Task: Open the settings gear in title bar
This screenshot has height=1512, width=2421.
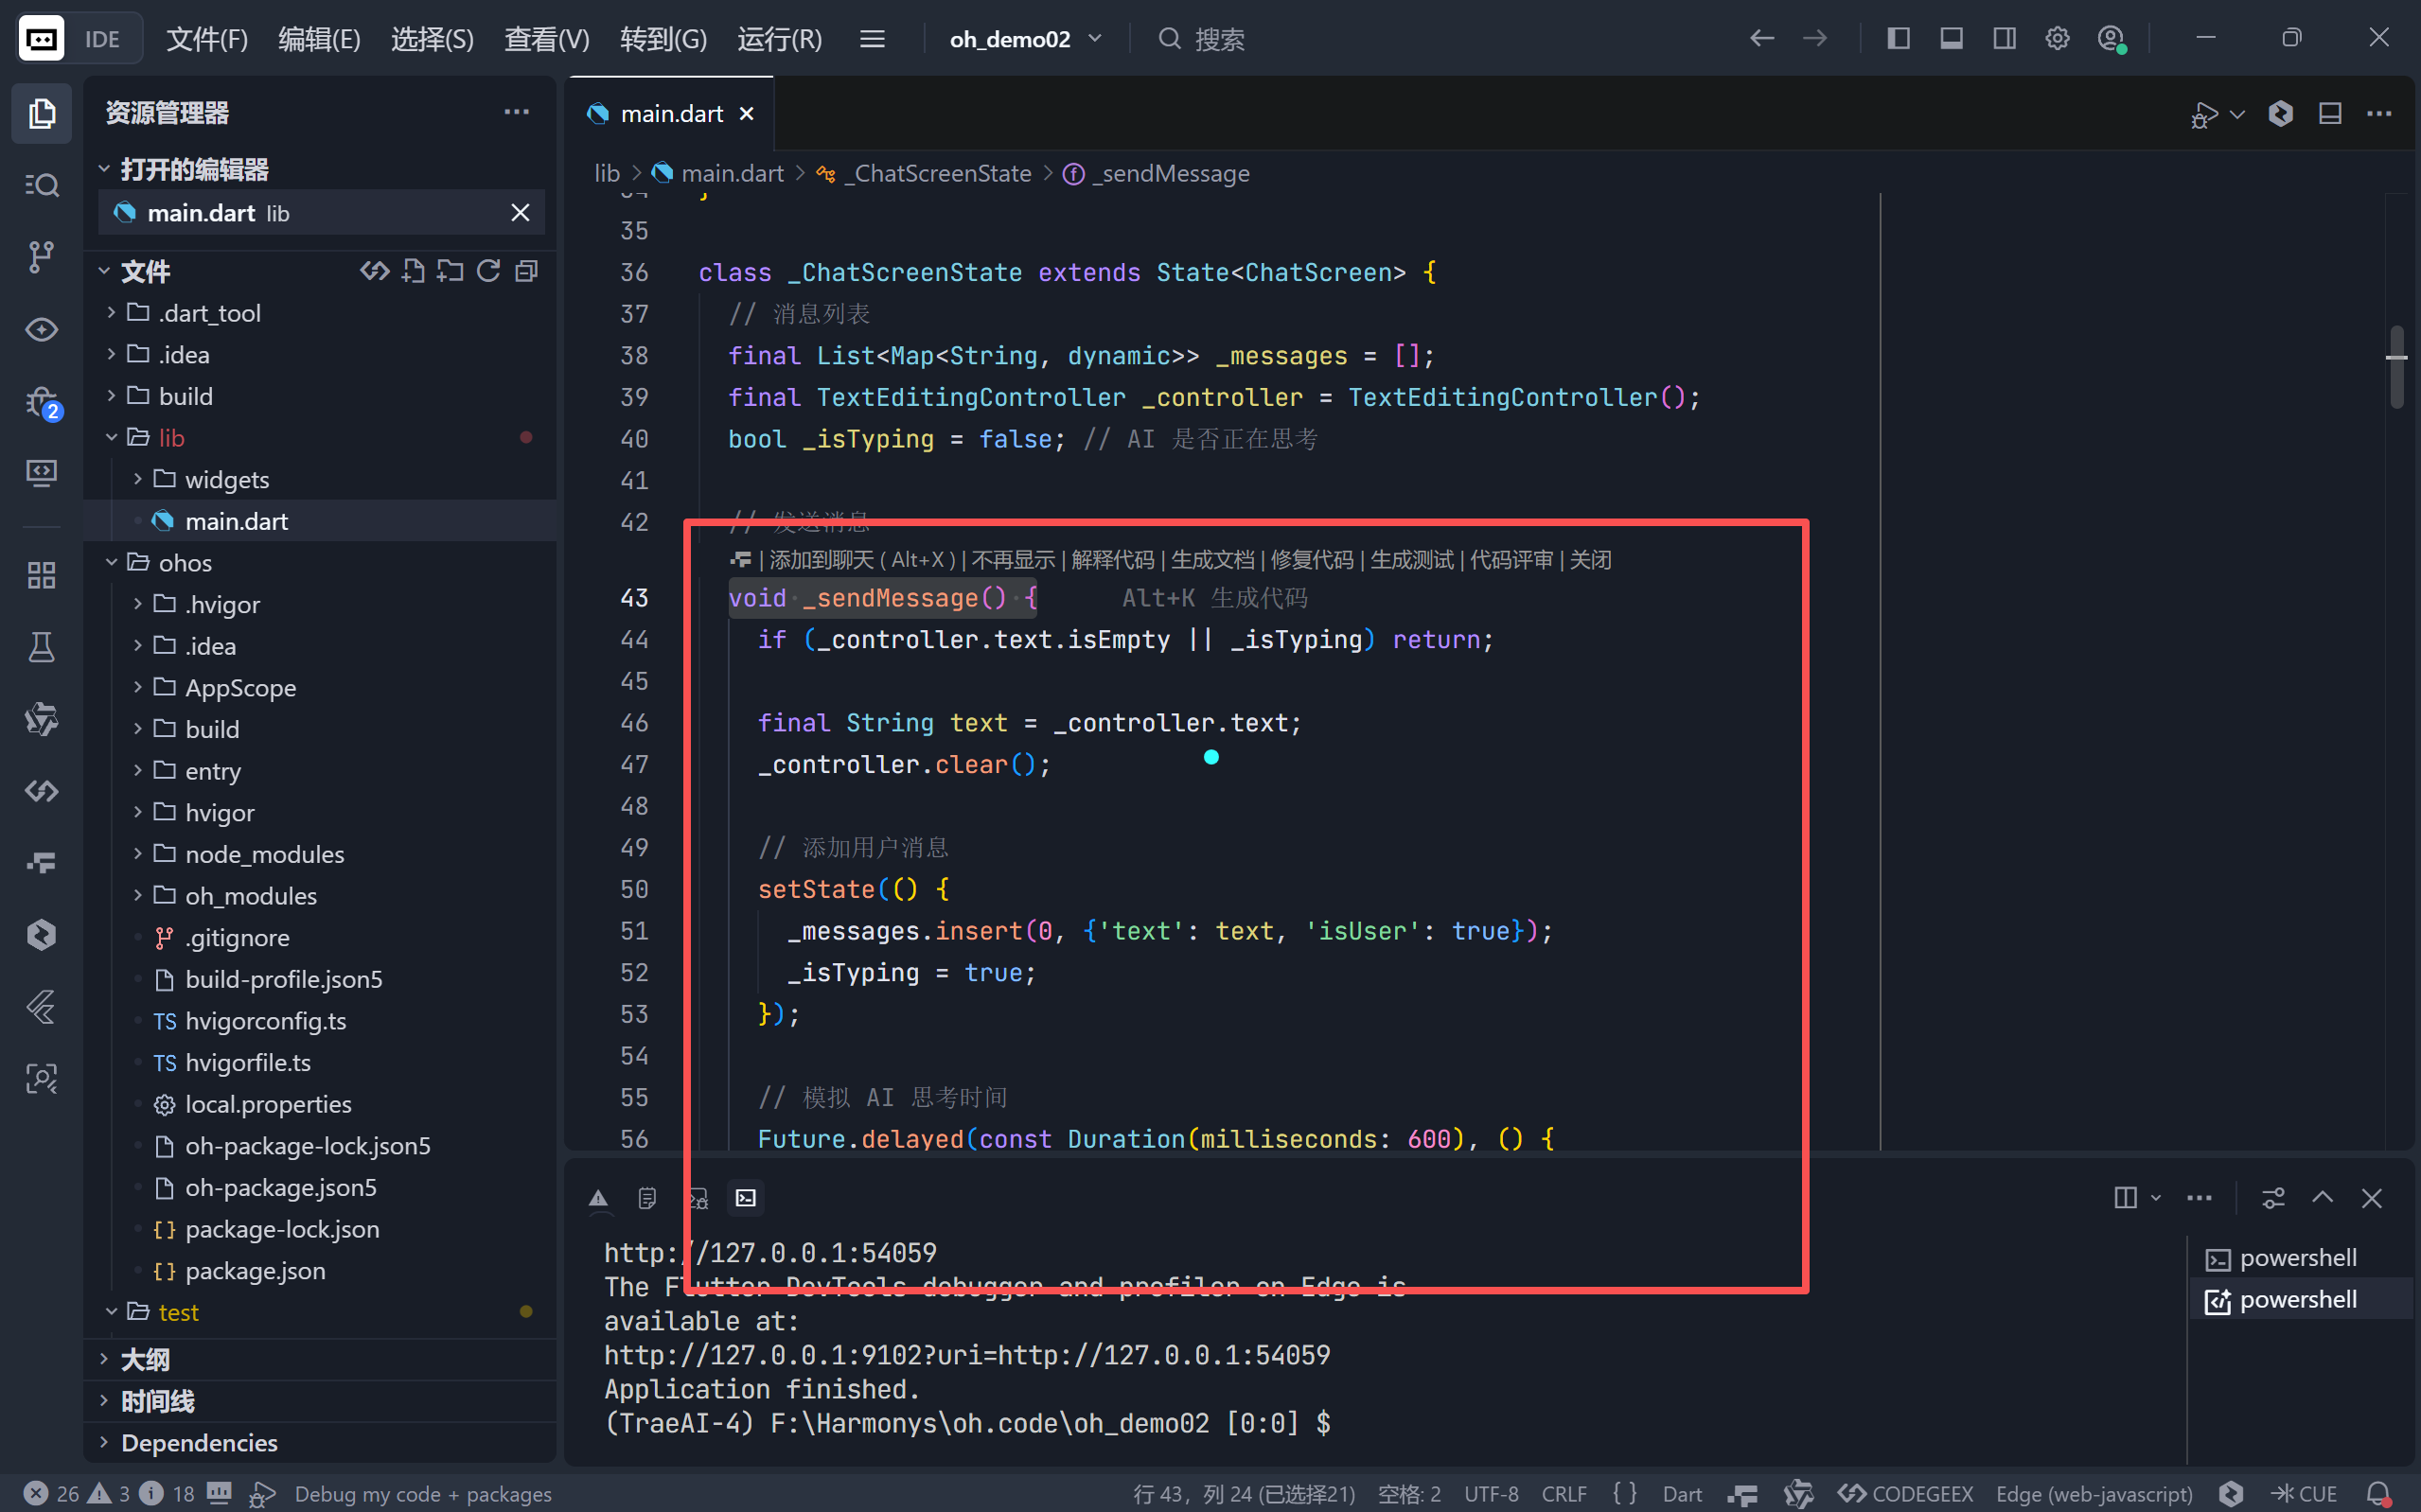Action: (x=2057, y=39)
